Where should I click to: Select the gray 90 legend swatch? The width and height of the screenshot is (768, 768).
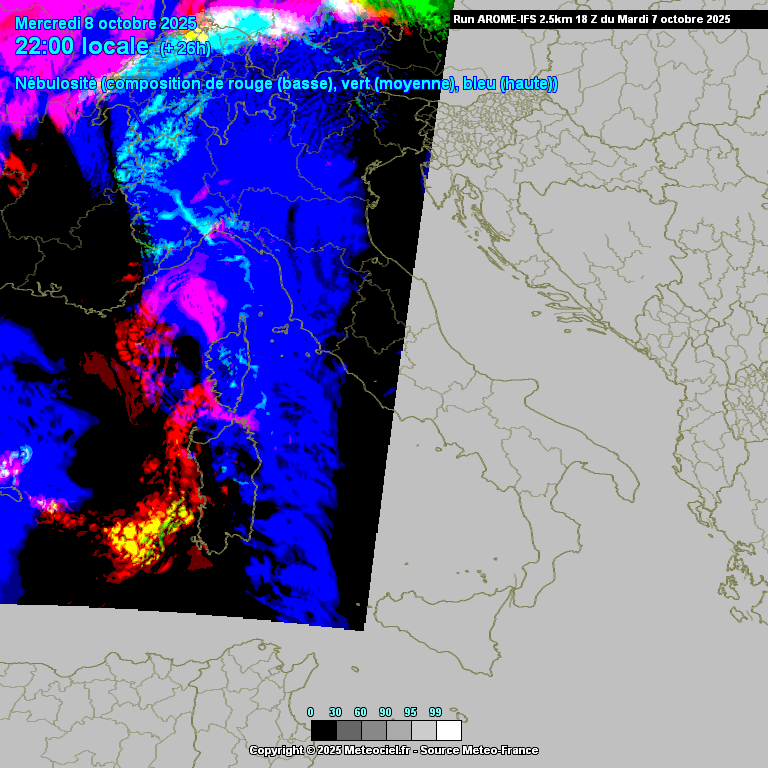[398, 730]
